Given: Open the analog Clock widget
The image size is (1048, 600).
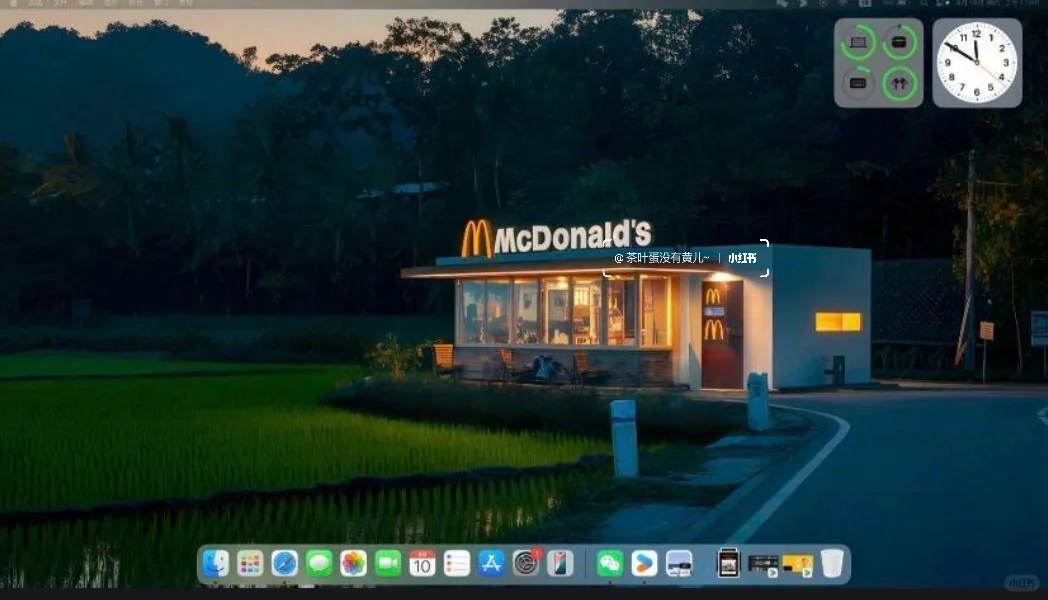Looking at the screenshot, I should pyautogui.click(x=977, y=63).
